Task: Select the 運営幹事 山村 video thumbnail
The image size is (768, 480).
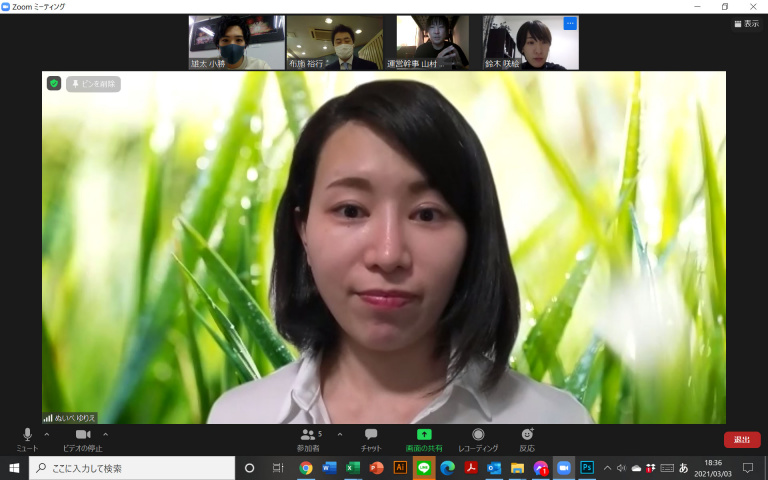Action: pos(431,42)
